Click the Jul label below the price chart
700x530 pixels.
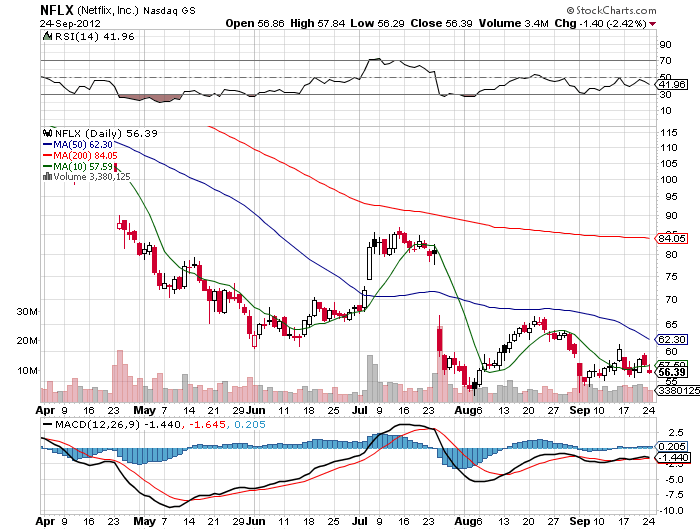(x=360, y=410)
